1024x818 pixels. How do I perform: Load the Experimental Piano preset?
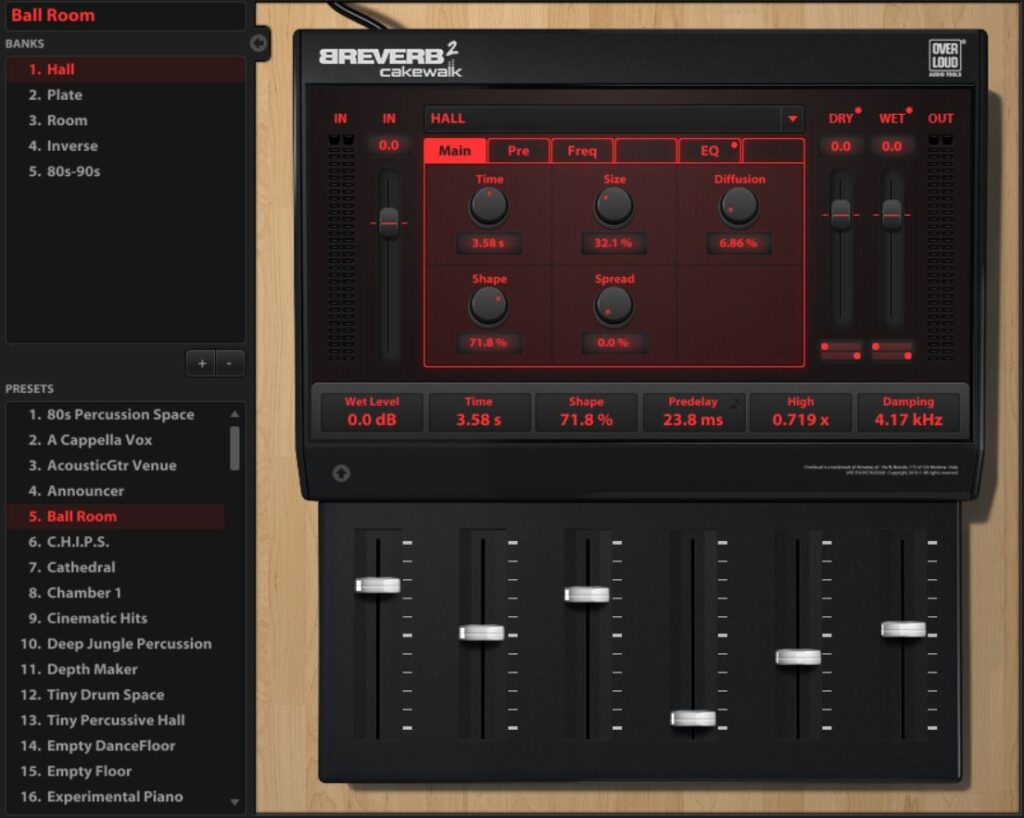(x=116, y=796)
